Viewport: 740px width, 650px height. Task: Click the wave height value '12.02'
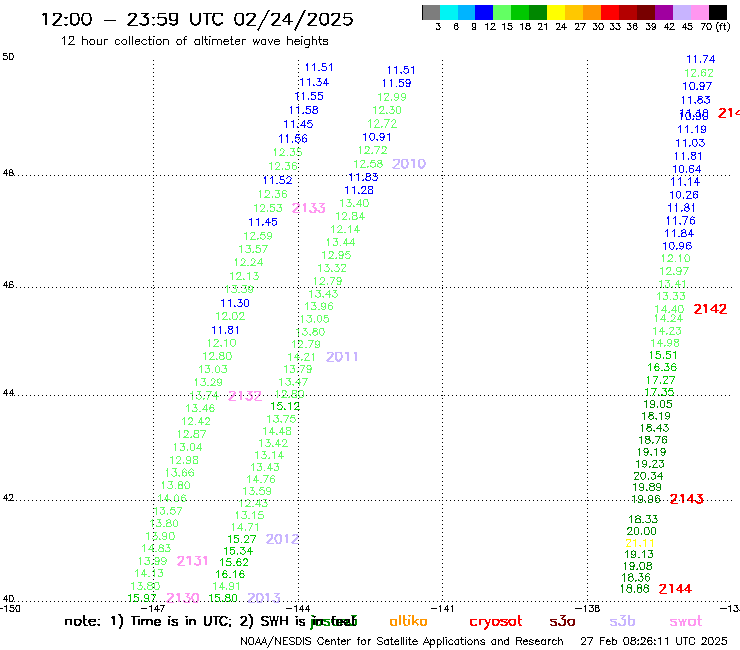[230, 316]
